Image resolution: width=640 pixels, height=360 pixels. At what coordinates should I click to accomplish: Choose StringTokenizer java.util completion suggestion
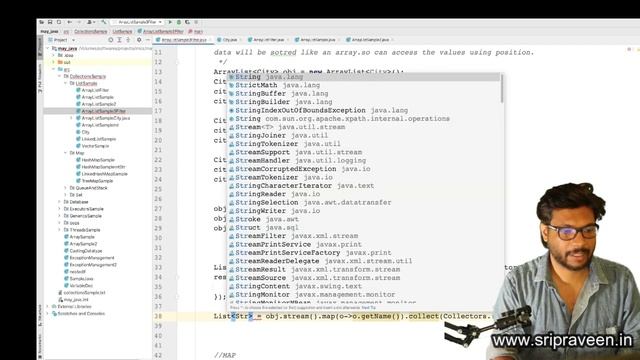click(x=363, y=144)
